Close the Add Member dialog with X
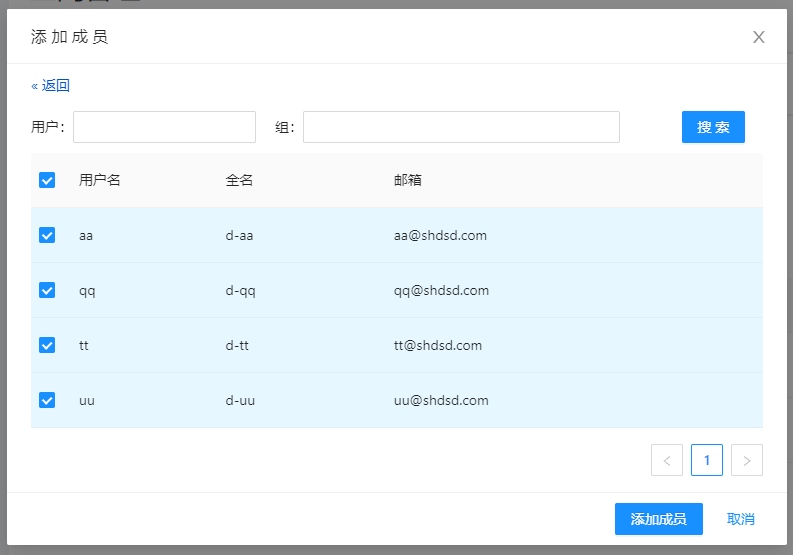 [x=758, y=37]
